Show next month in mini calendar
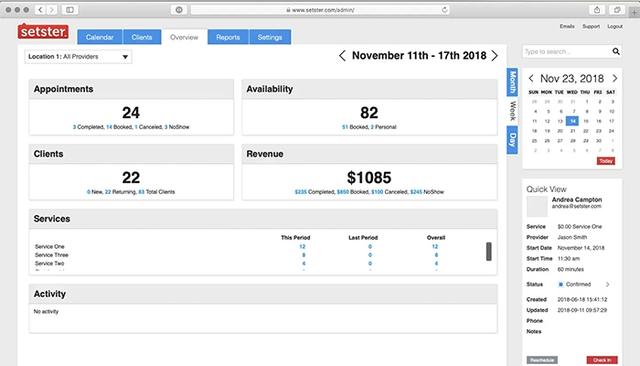Screen dimensions: 640x366 (x=615, y=78)
